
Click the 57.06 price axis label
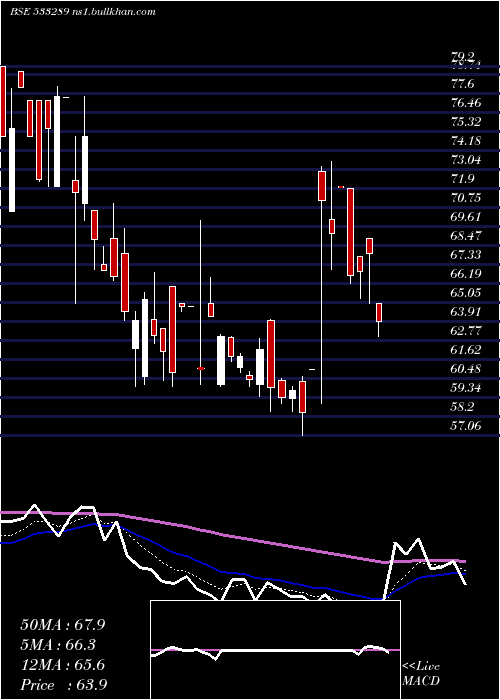click(466, 425)
